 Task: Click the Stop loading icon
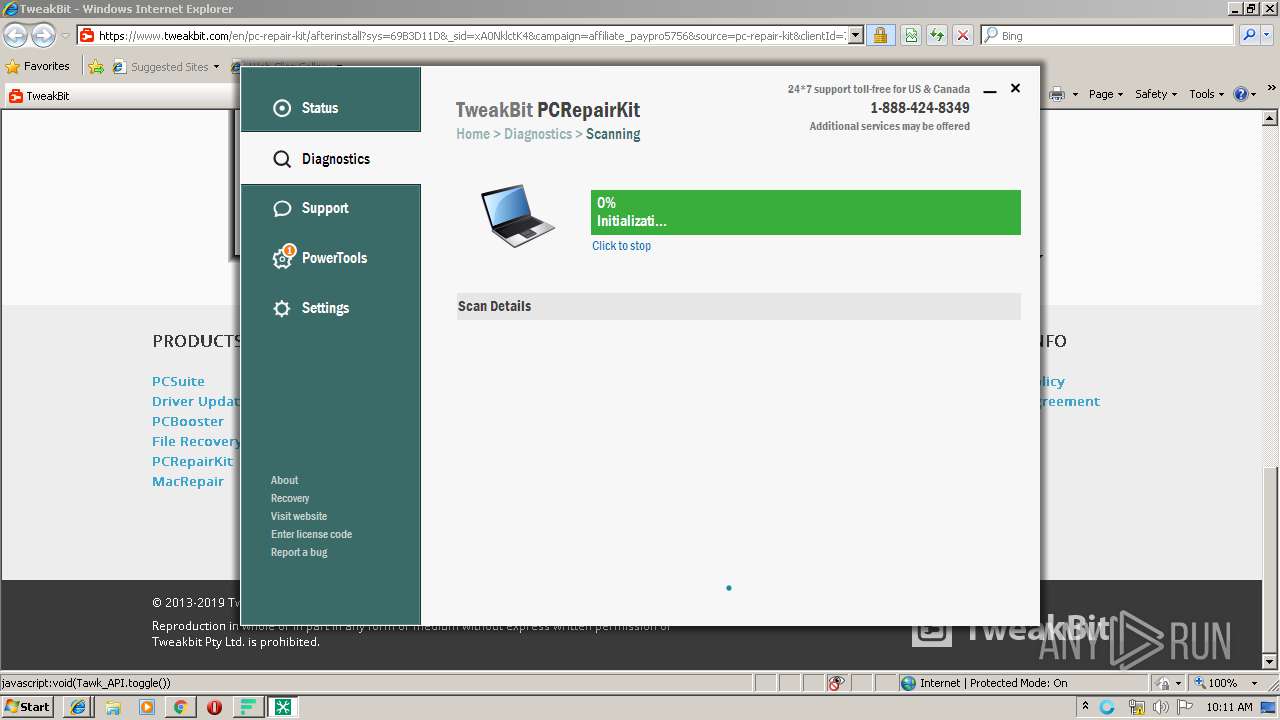(x=962, y=36)
